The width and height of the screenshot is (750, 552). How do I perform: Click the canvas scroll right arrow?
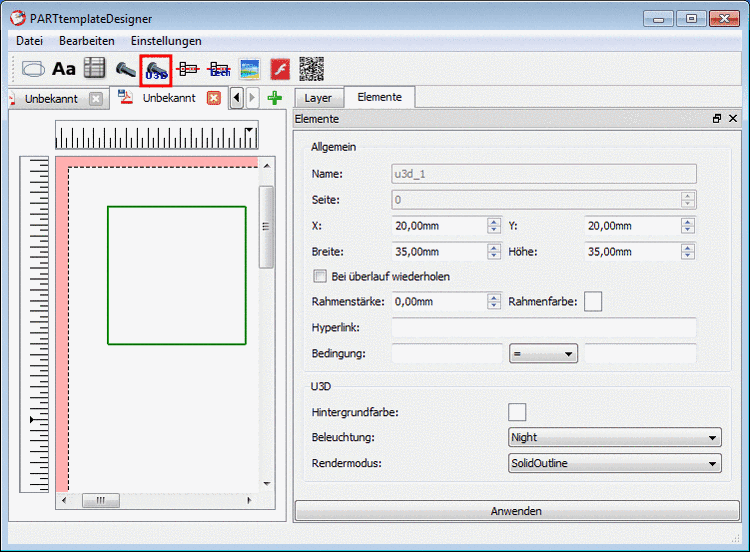pos(249,500)
